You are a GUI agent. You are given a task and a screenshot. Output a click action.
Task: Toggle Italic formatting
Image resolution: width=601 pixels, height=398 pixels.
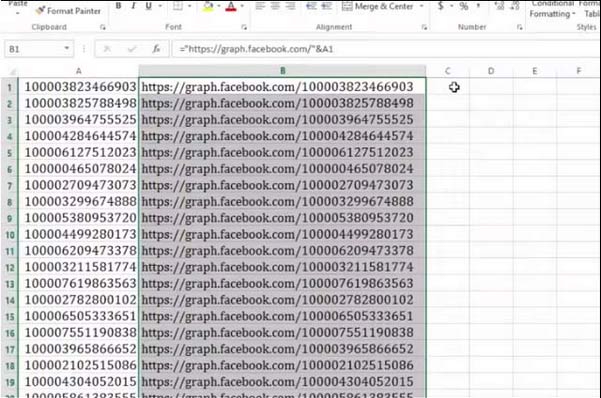click(x=133, y=6)
